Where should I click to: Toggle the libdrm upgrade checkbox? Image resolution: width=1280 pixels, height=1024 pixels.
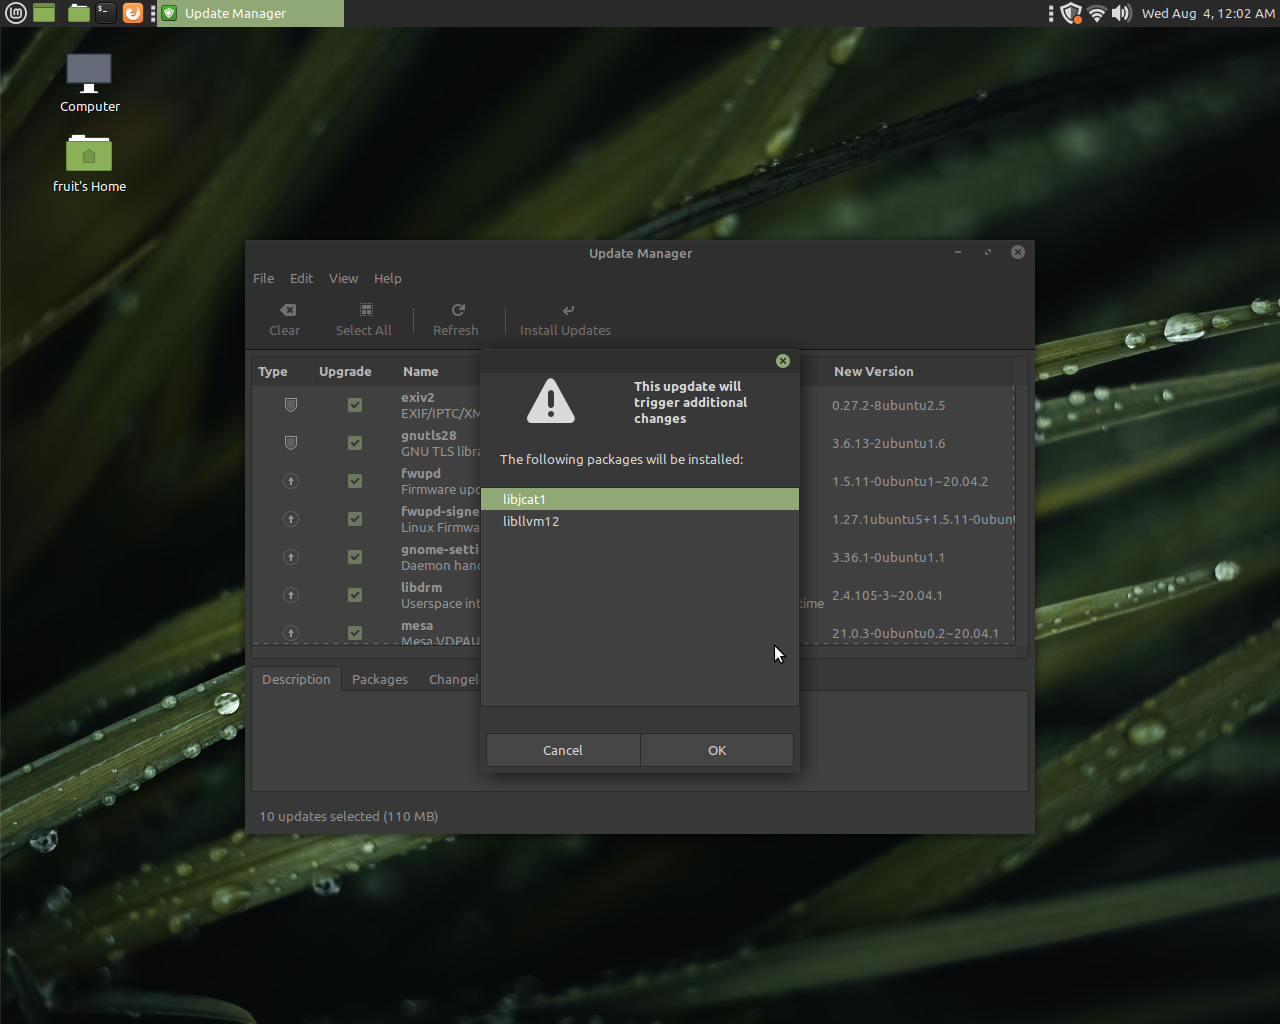point(355,595)
